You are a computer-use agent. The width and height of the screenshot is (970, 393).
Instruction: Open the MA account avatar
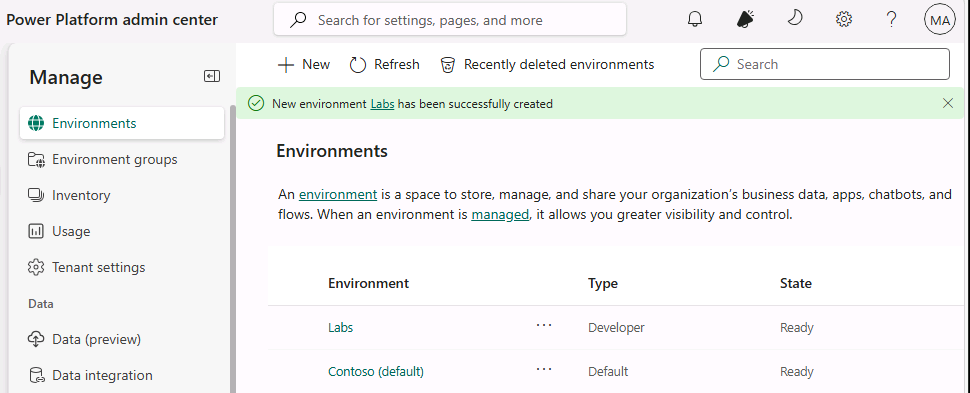tap(940, 20)
